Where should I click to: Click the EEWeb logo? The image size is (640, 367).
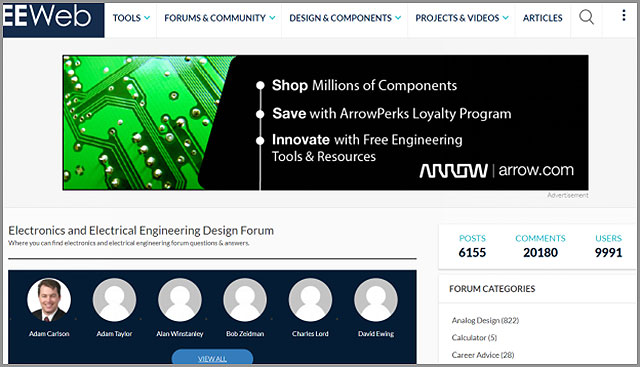pos(53,20)
